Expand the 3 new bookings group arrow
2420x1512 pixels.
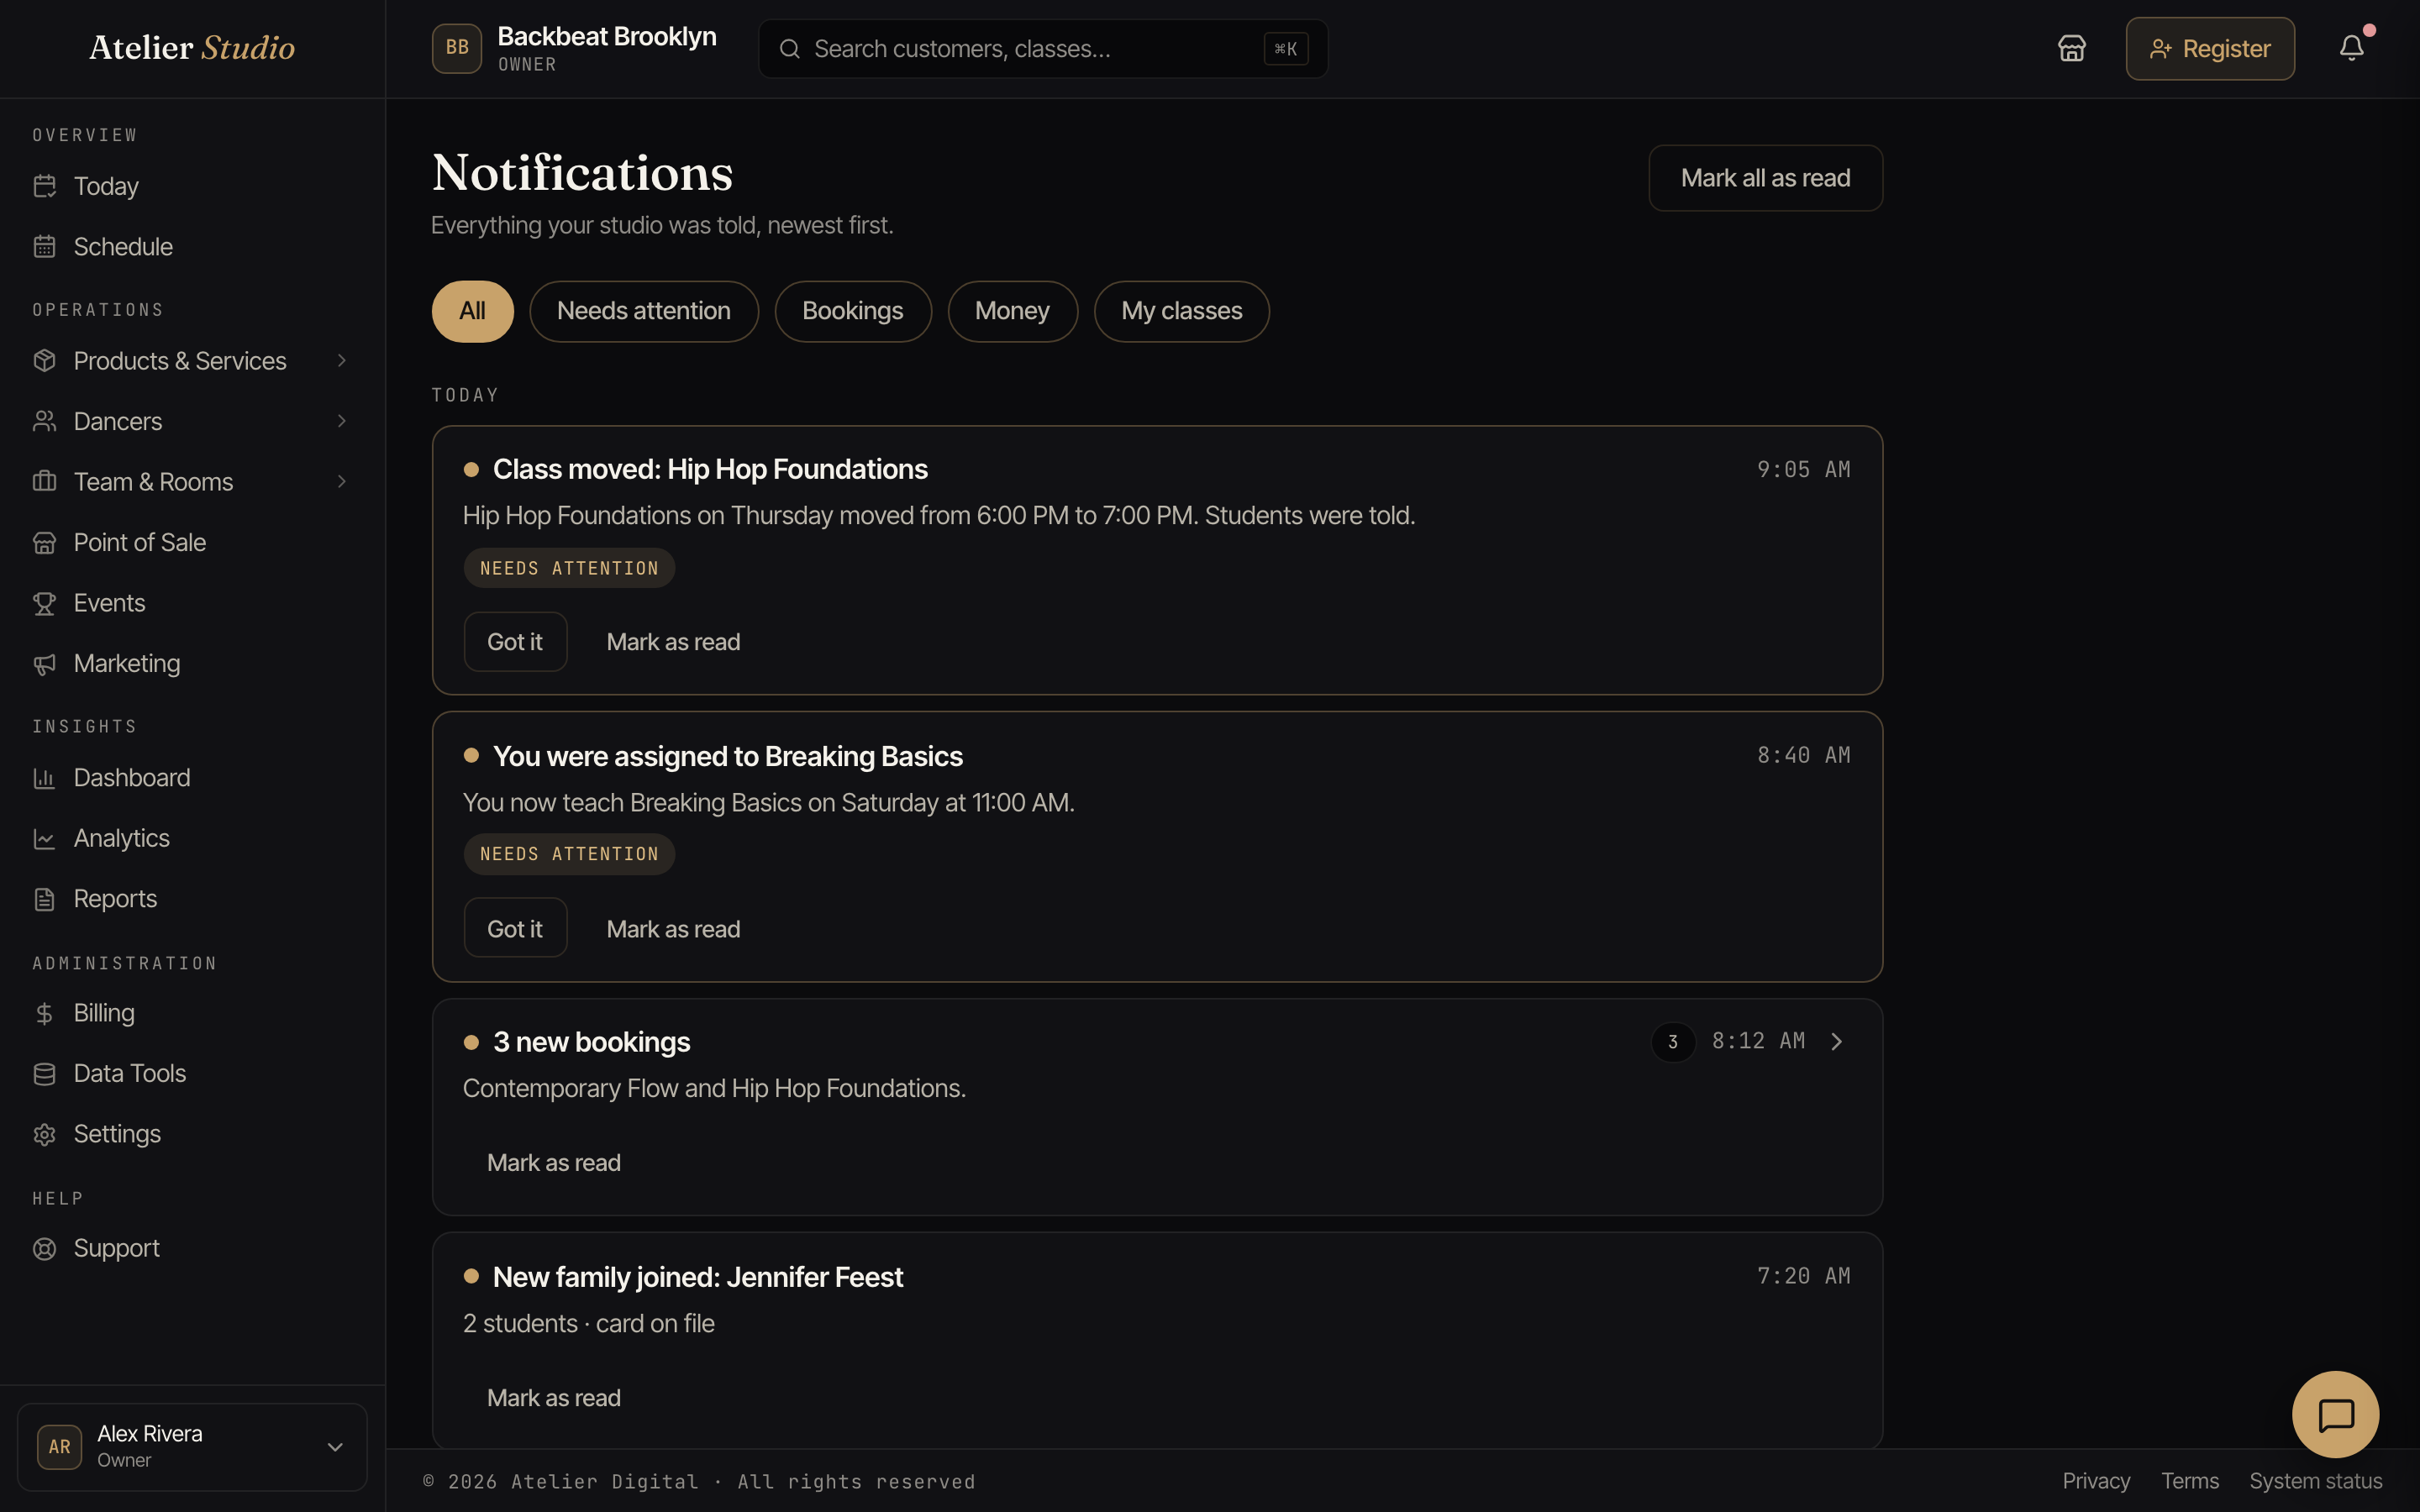[1836, 1042]
